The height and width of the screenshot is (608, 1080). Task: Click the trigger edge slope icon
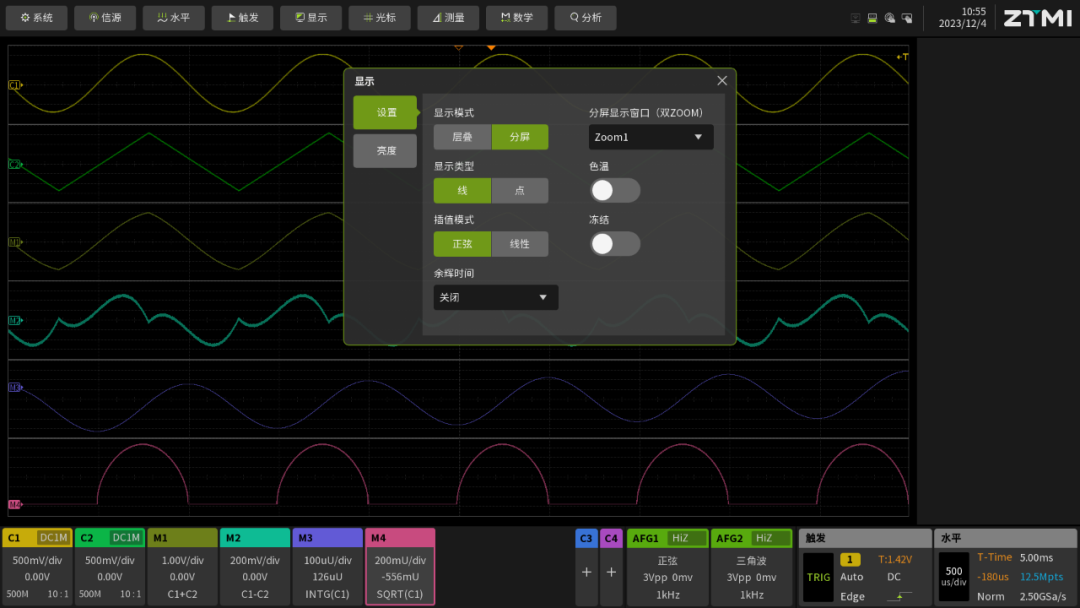tap(898, 596)
